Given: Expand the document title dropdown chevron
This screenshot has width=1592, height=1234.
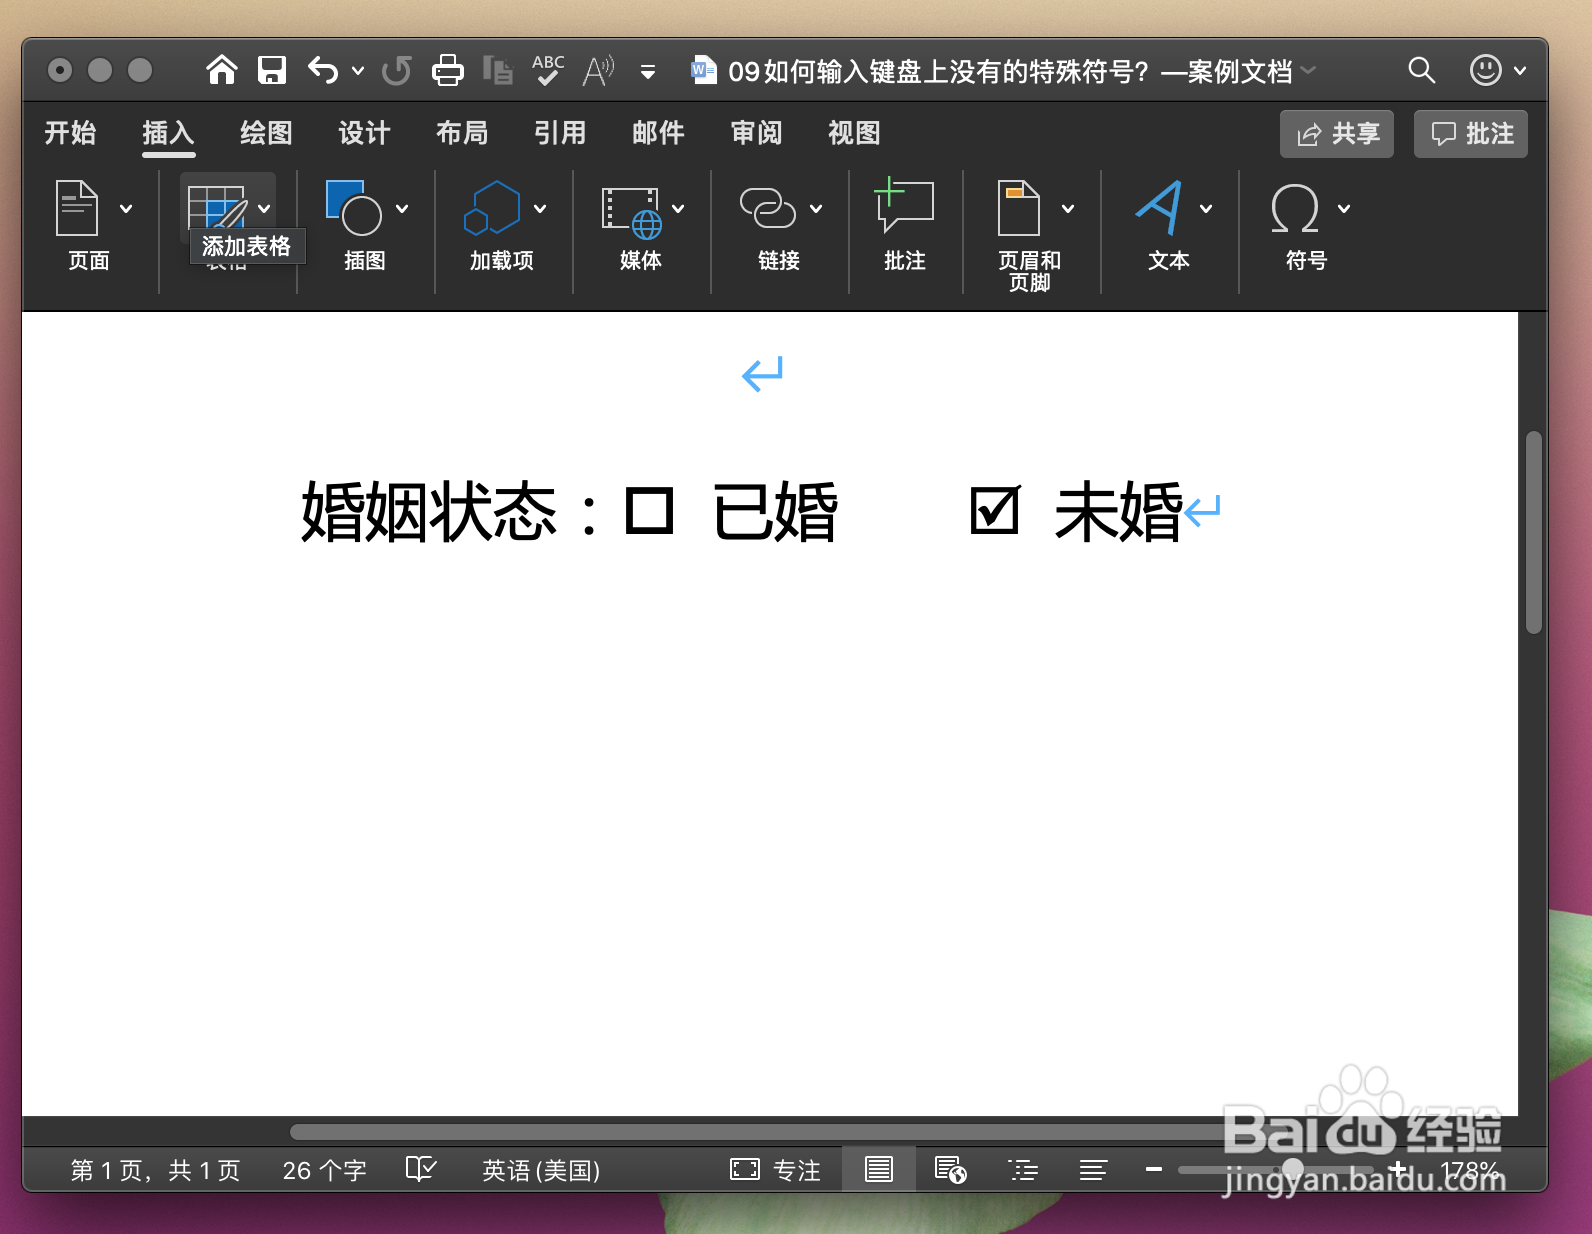Looking at the screenshot, I should [x=1308, y=70].
